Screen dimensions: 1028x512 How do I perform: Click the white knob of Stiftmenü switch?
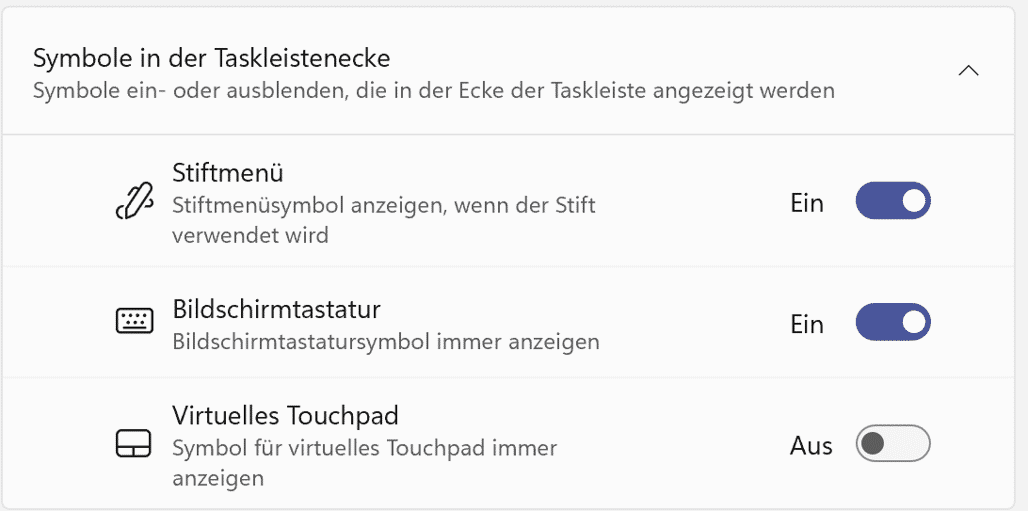point(912,201)
